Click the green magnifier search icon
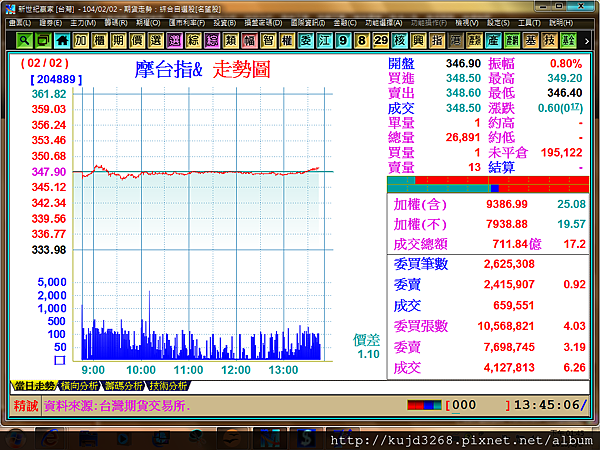 24,40
